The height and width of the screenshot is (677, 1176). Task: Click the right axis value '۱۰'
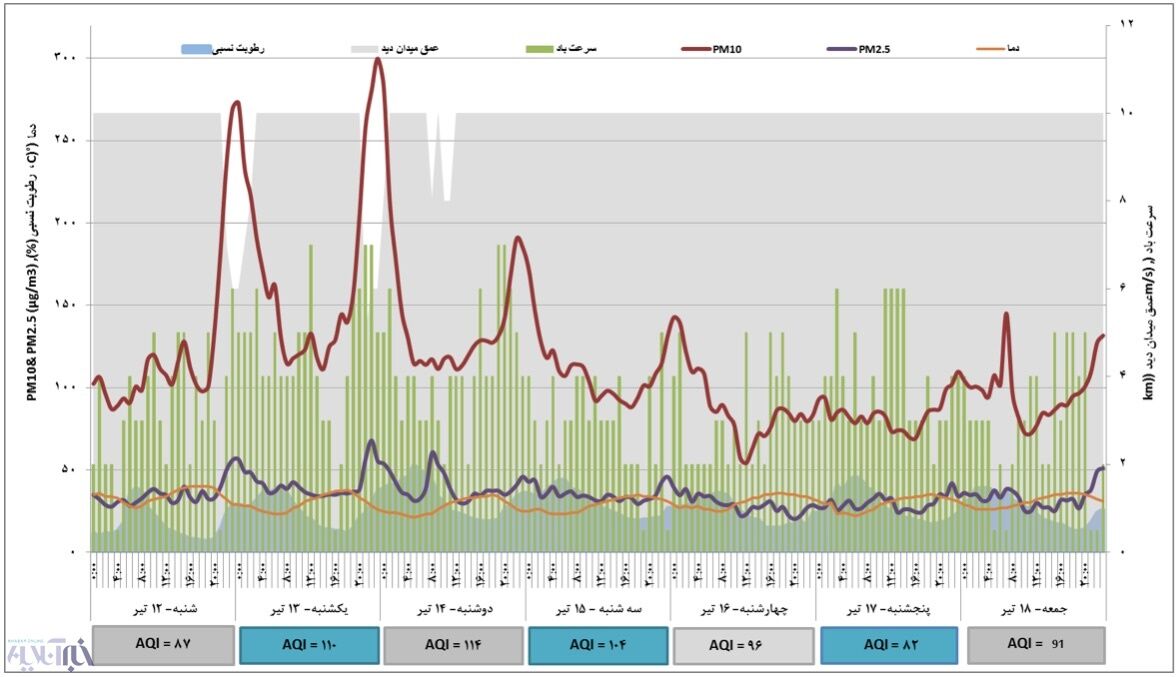point(1126,112)
